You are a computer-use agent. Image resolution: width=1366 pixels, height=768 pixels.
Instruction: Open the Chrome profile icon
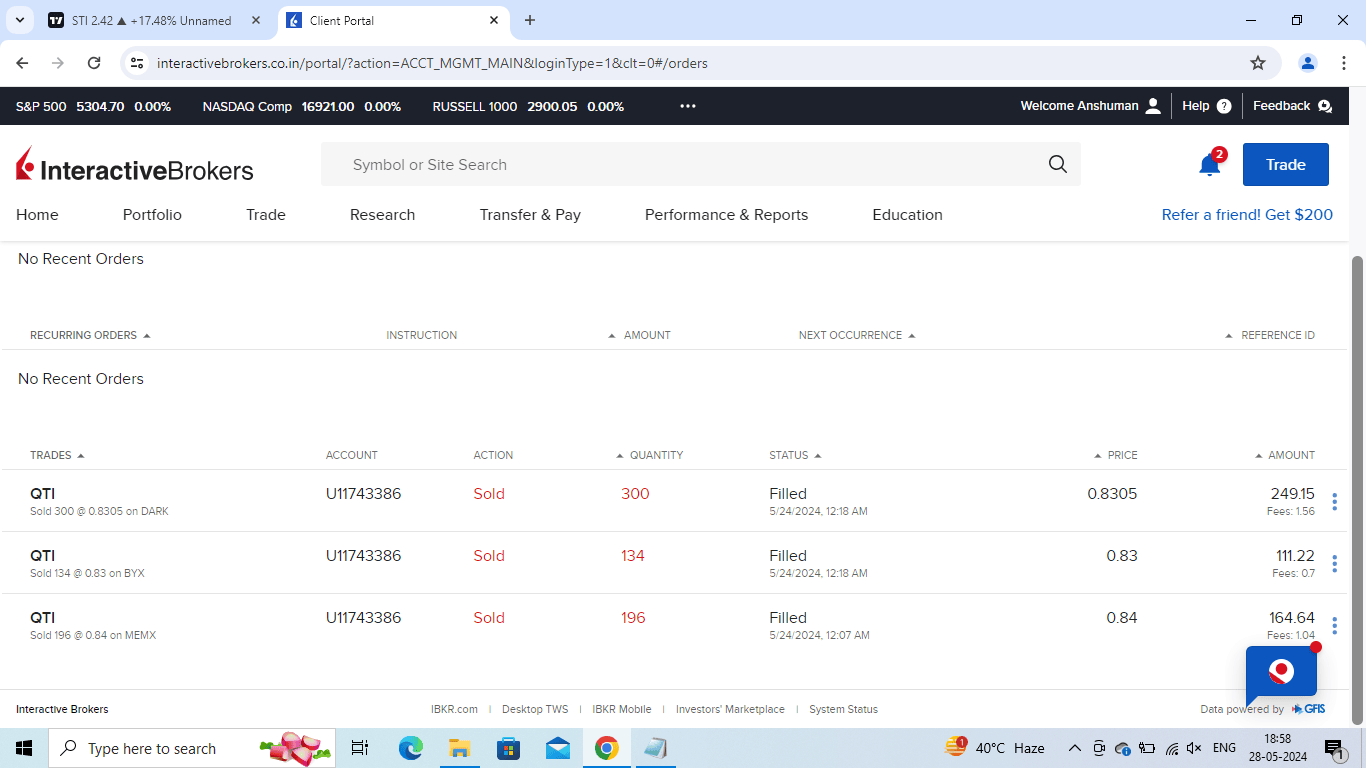(x=1308, y=63)
